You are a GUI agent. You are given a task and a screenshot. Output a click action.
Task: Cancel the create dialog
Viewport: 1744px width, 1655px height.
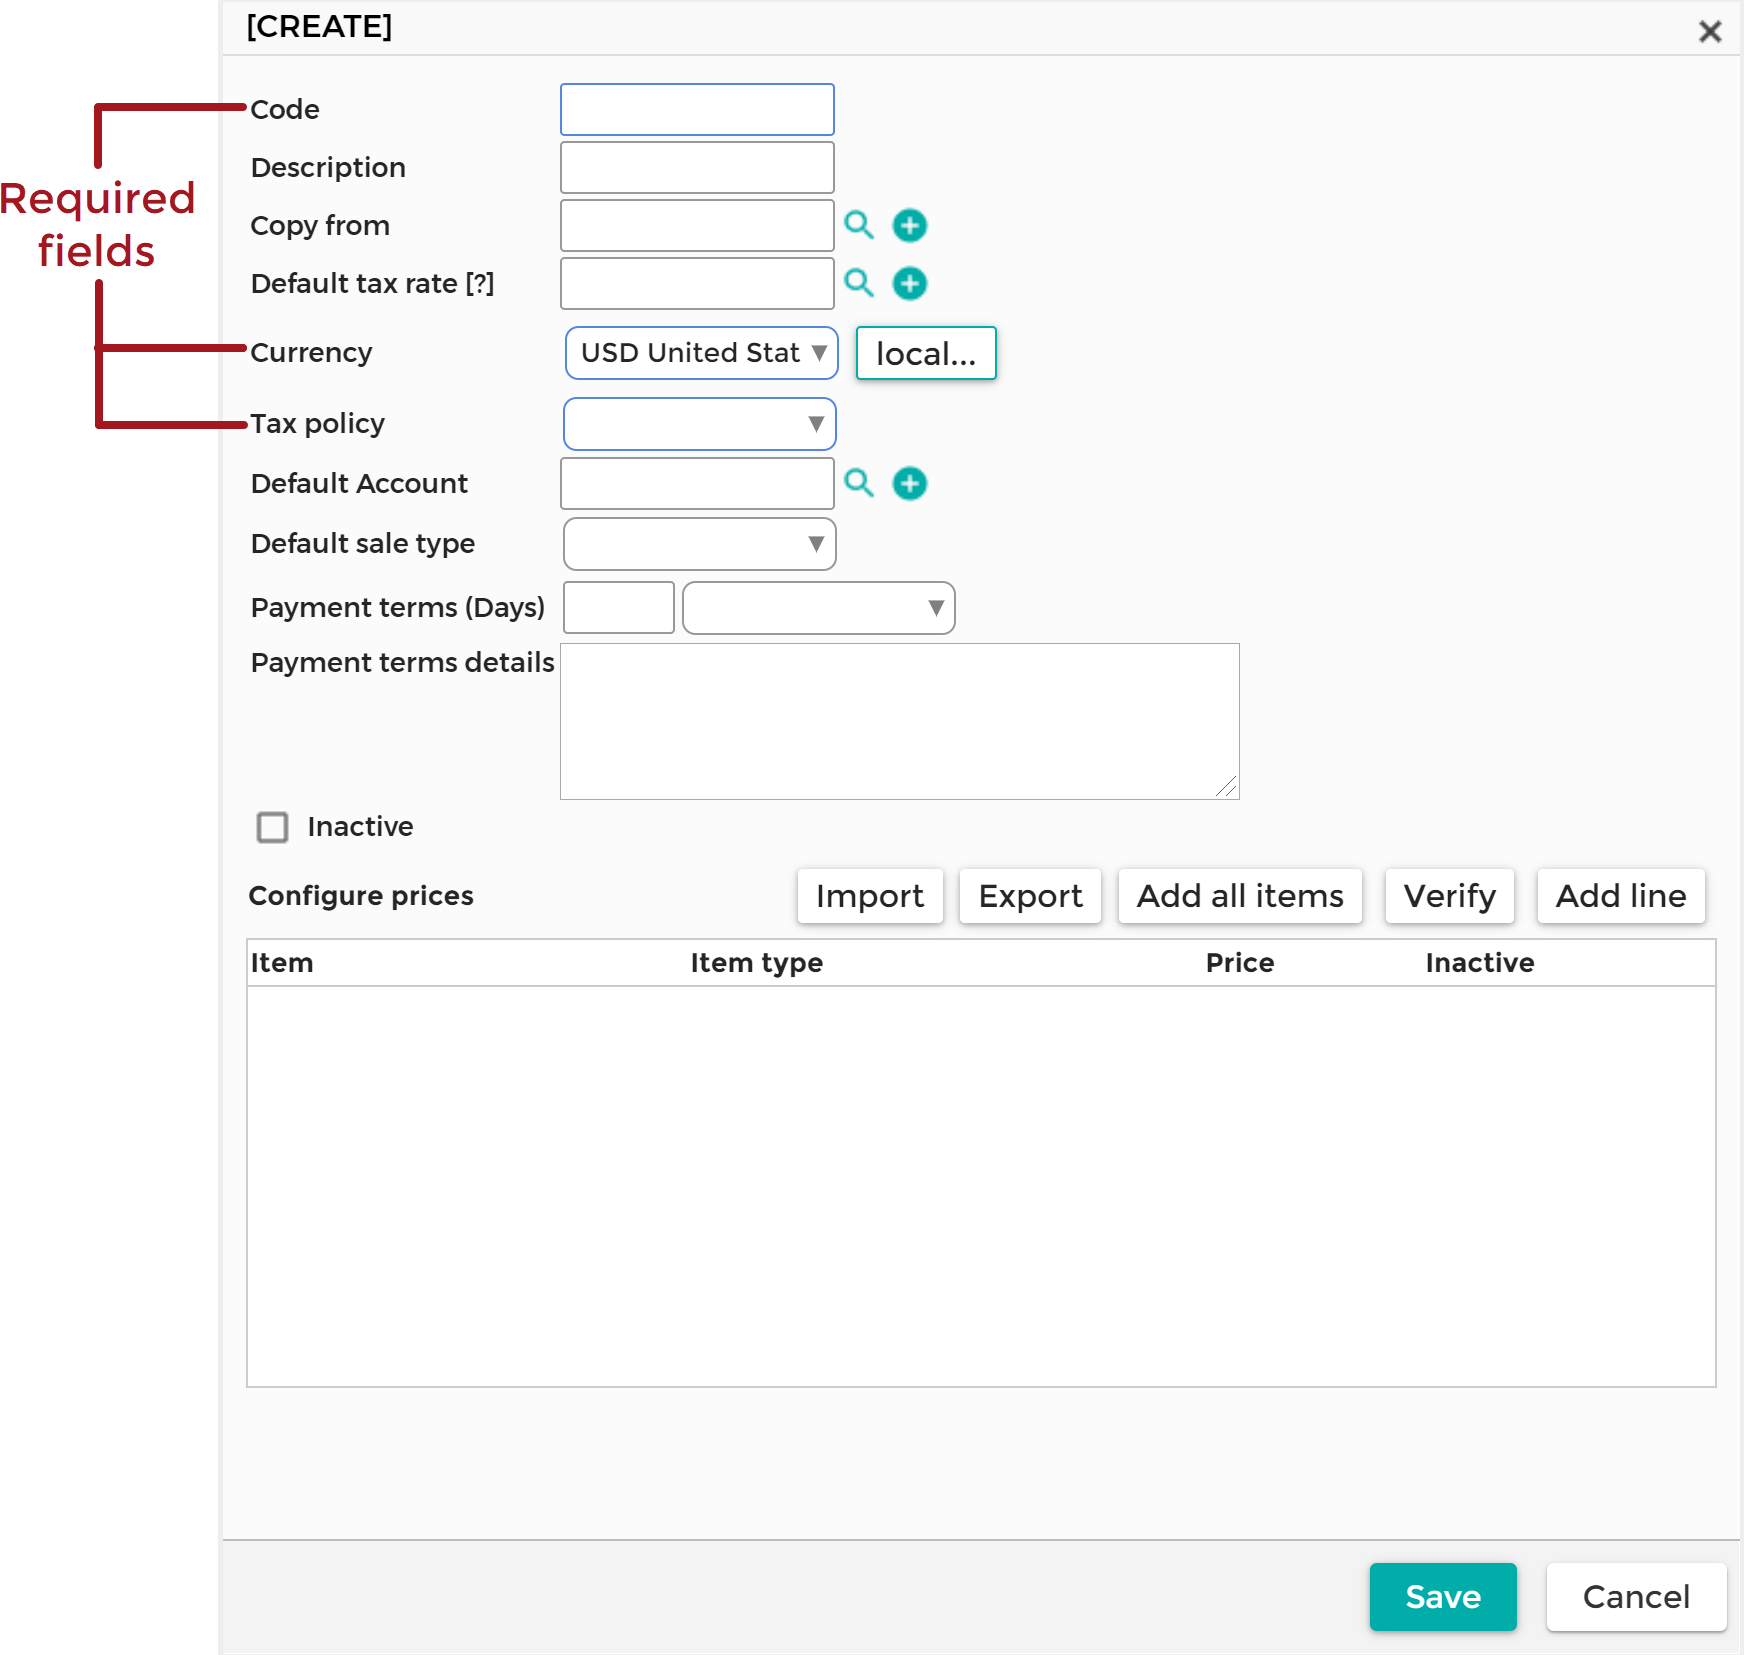click(1636, 1597)
